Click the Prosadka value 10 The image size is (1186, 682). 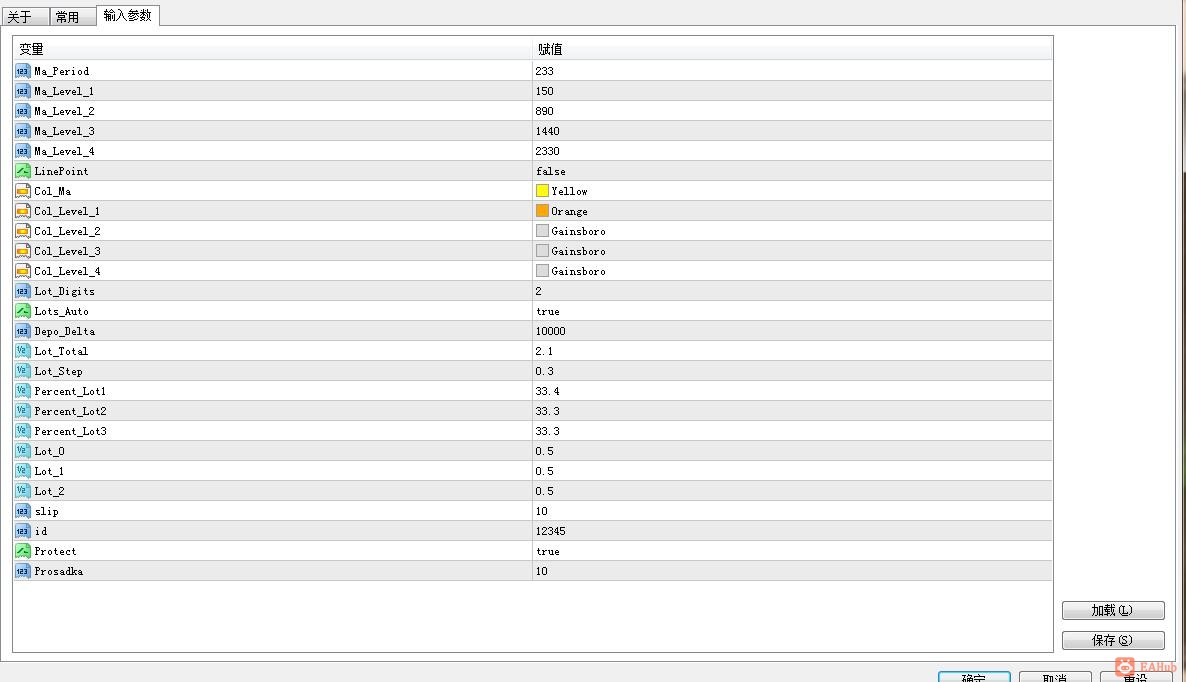pos(542,572)
